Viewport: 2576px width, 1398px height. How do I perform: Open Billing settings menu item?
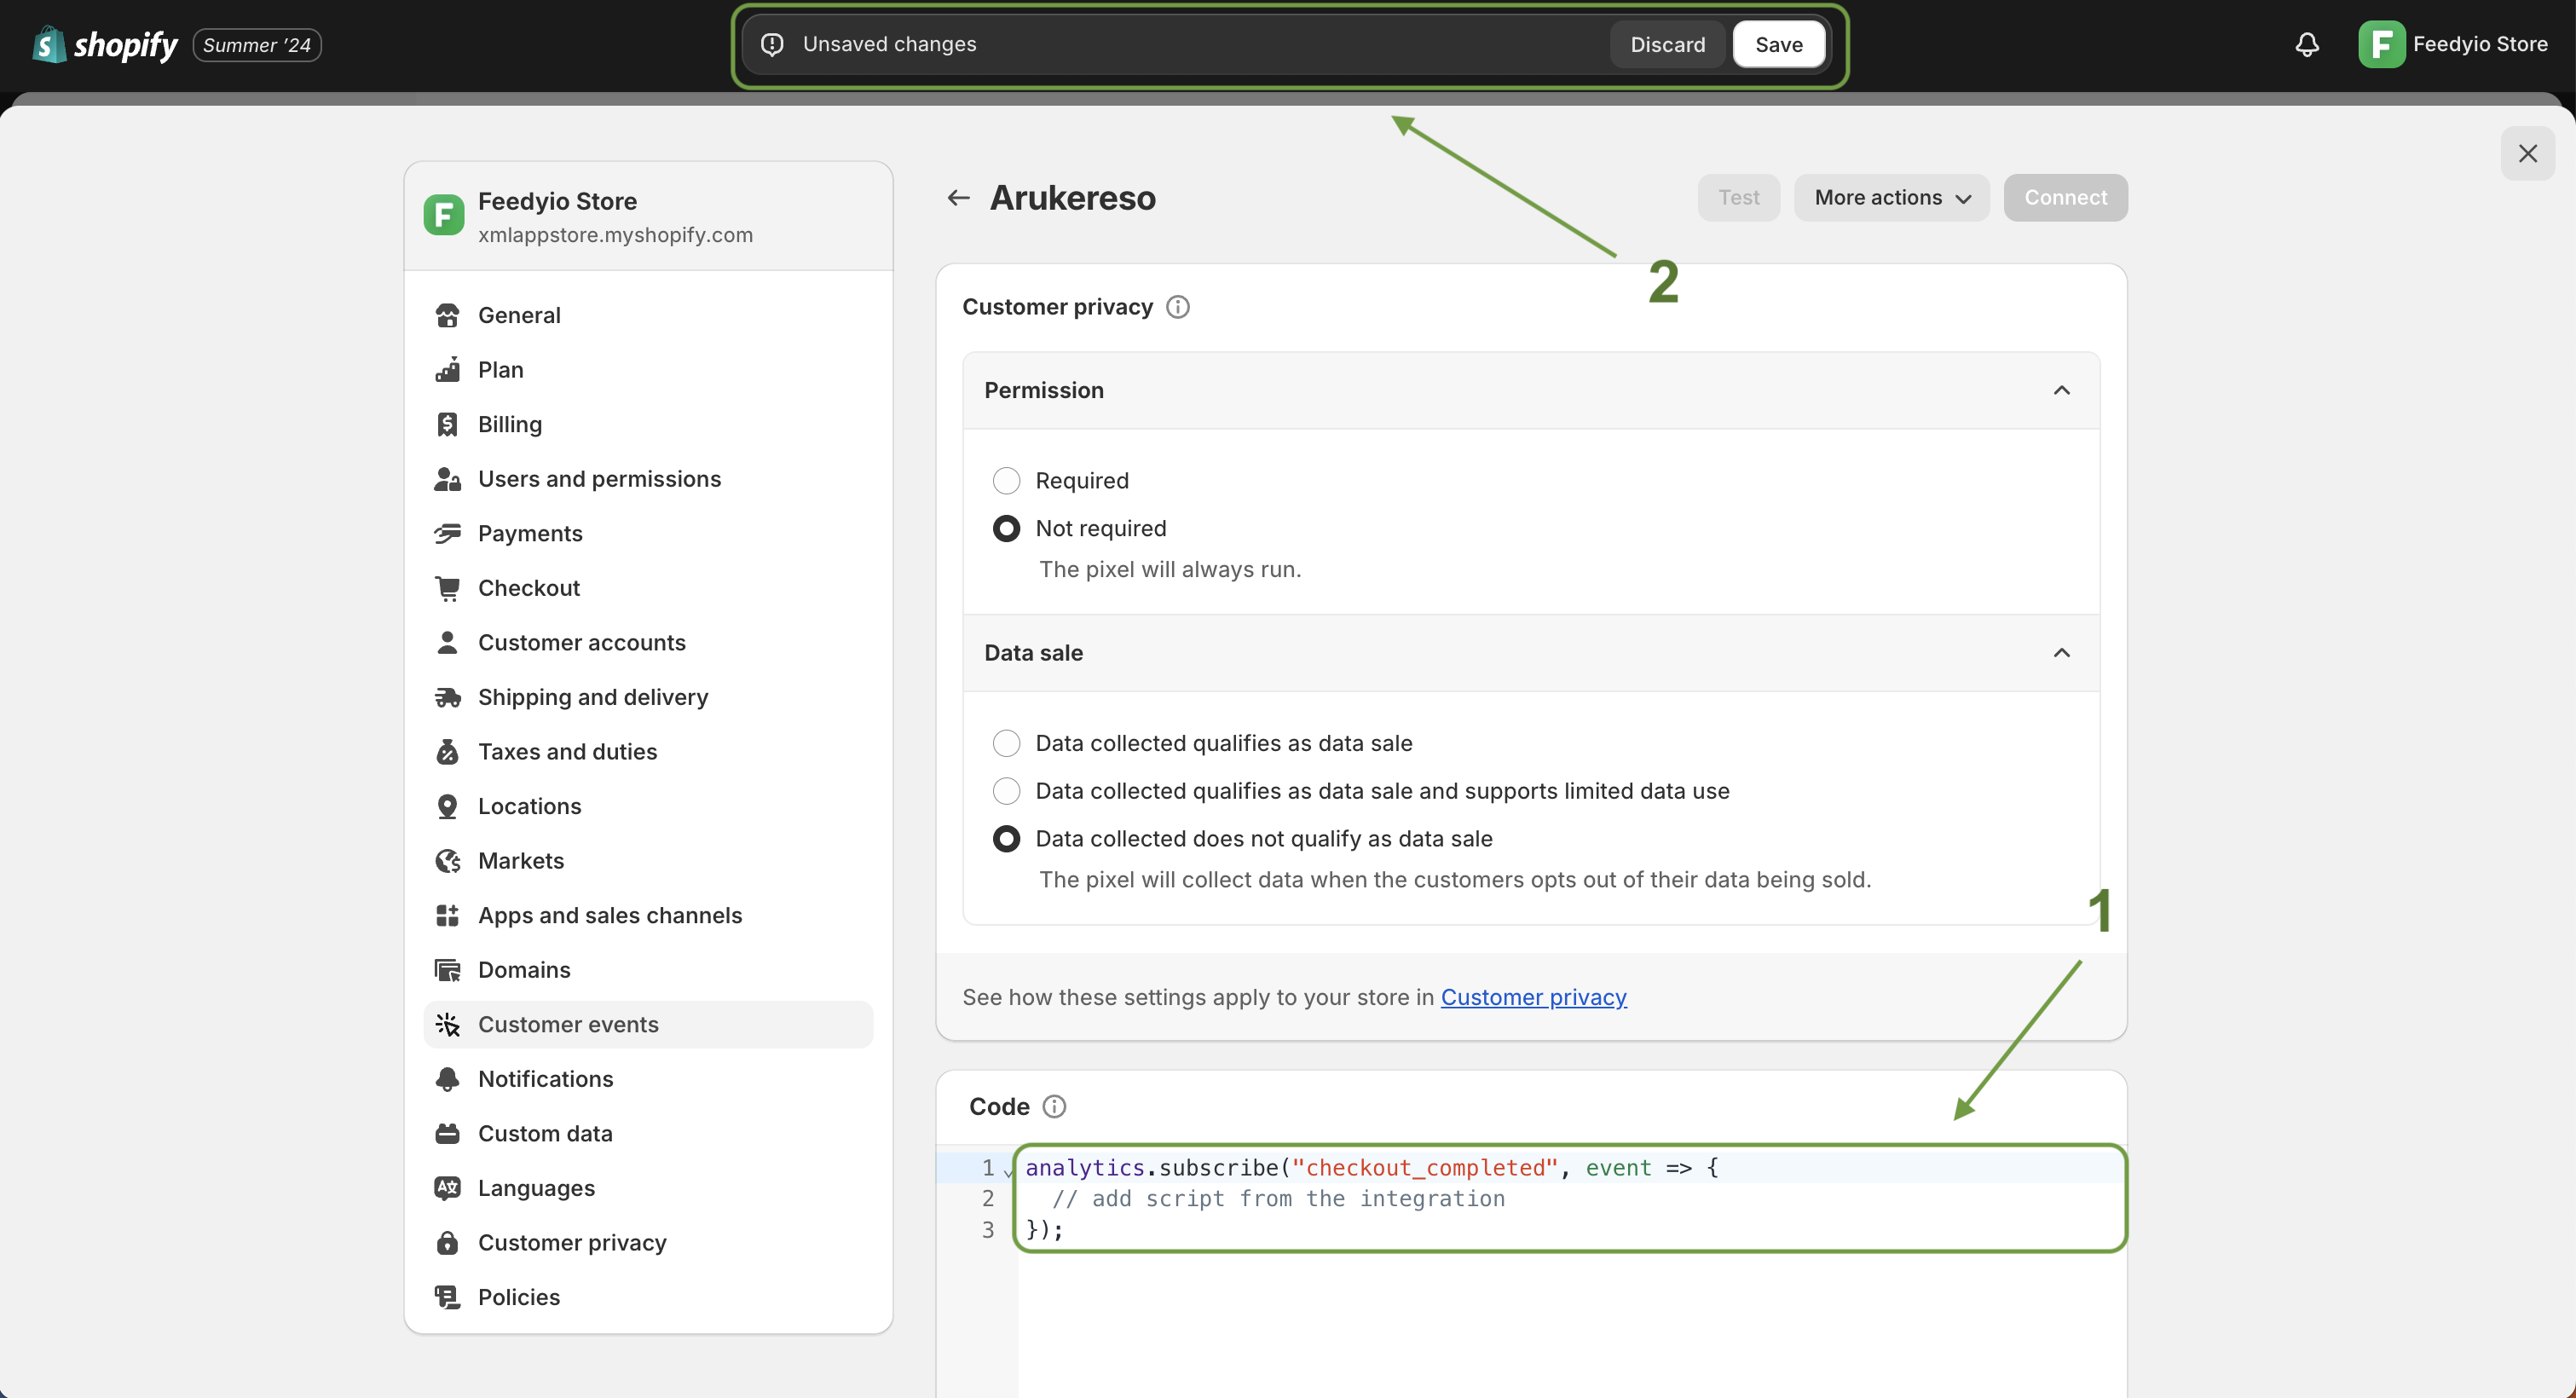click(648, 424)
